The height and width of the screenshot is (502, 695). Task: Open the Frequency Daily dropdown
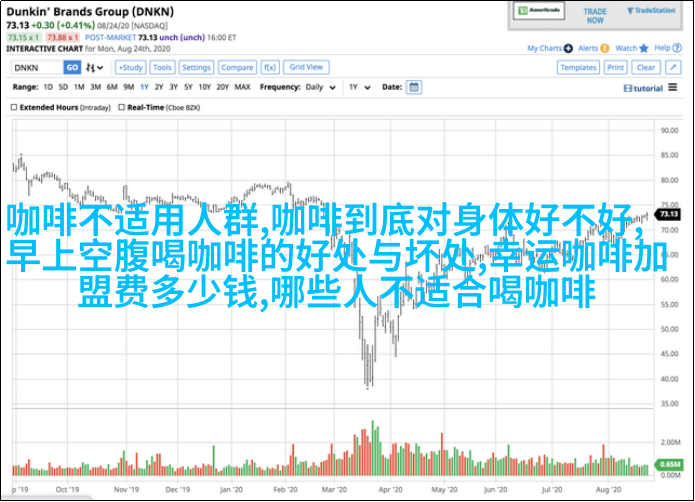coord(320,87)
